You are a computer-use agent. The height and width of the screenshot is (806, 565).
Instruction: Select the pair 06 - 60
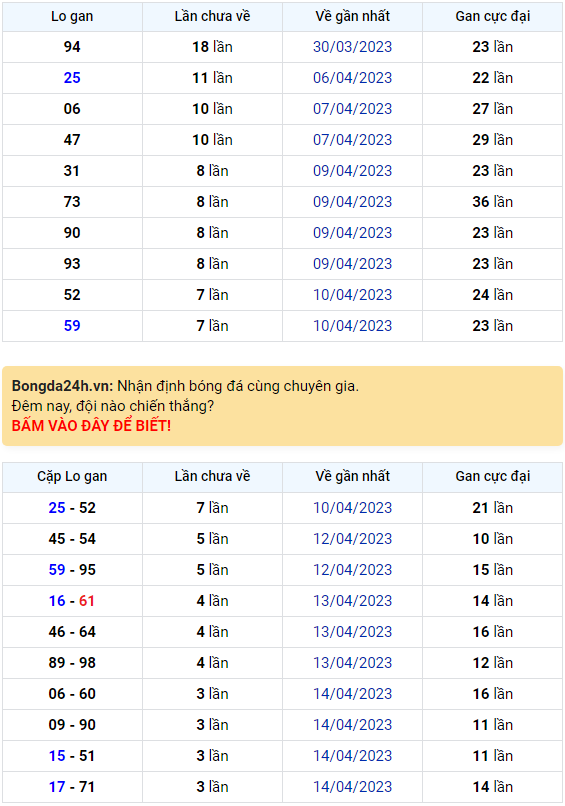[72, 694]
